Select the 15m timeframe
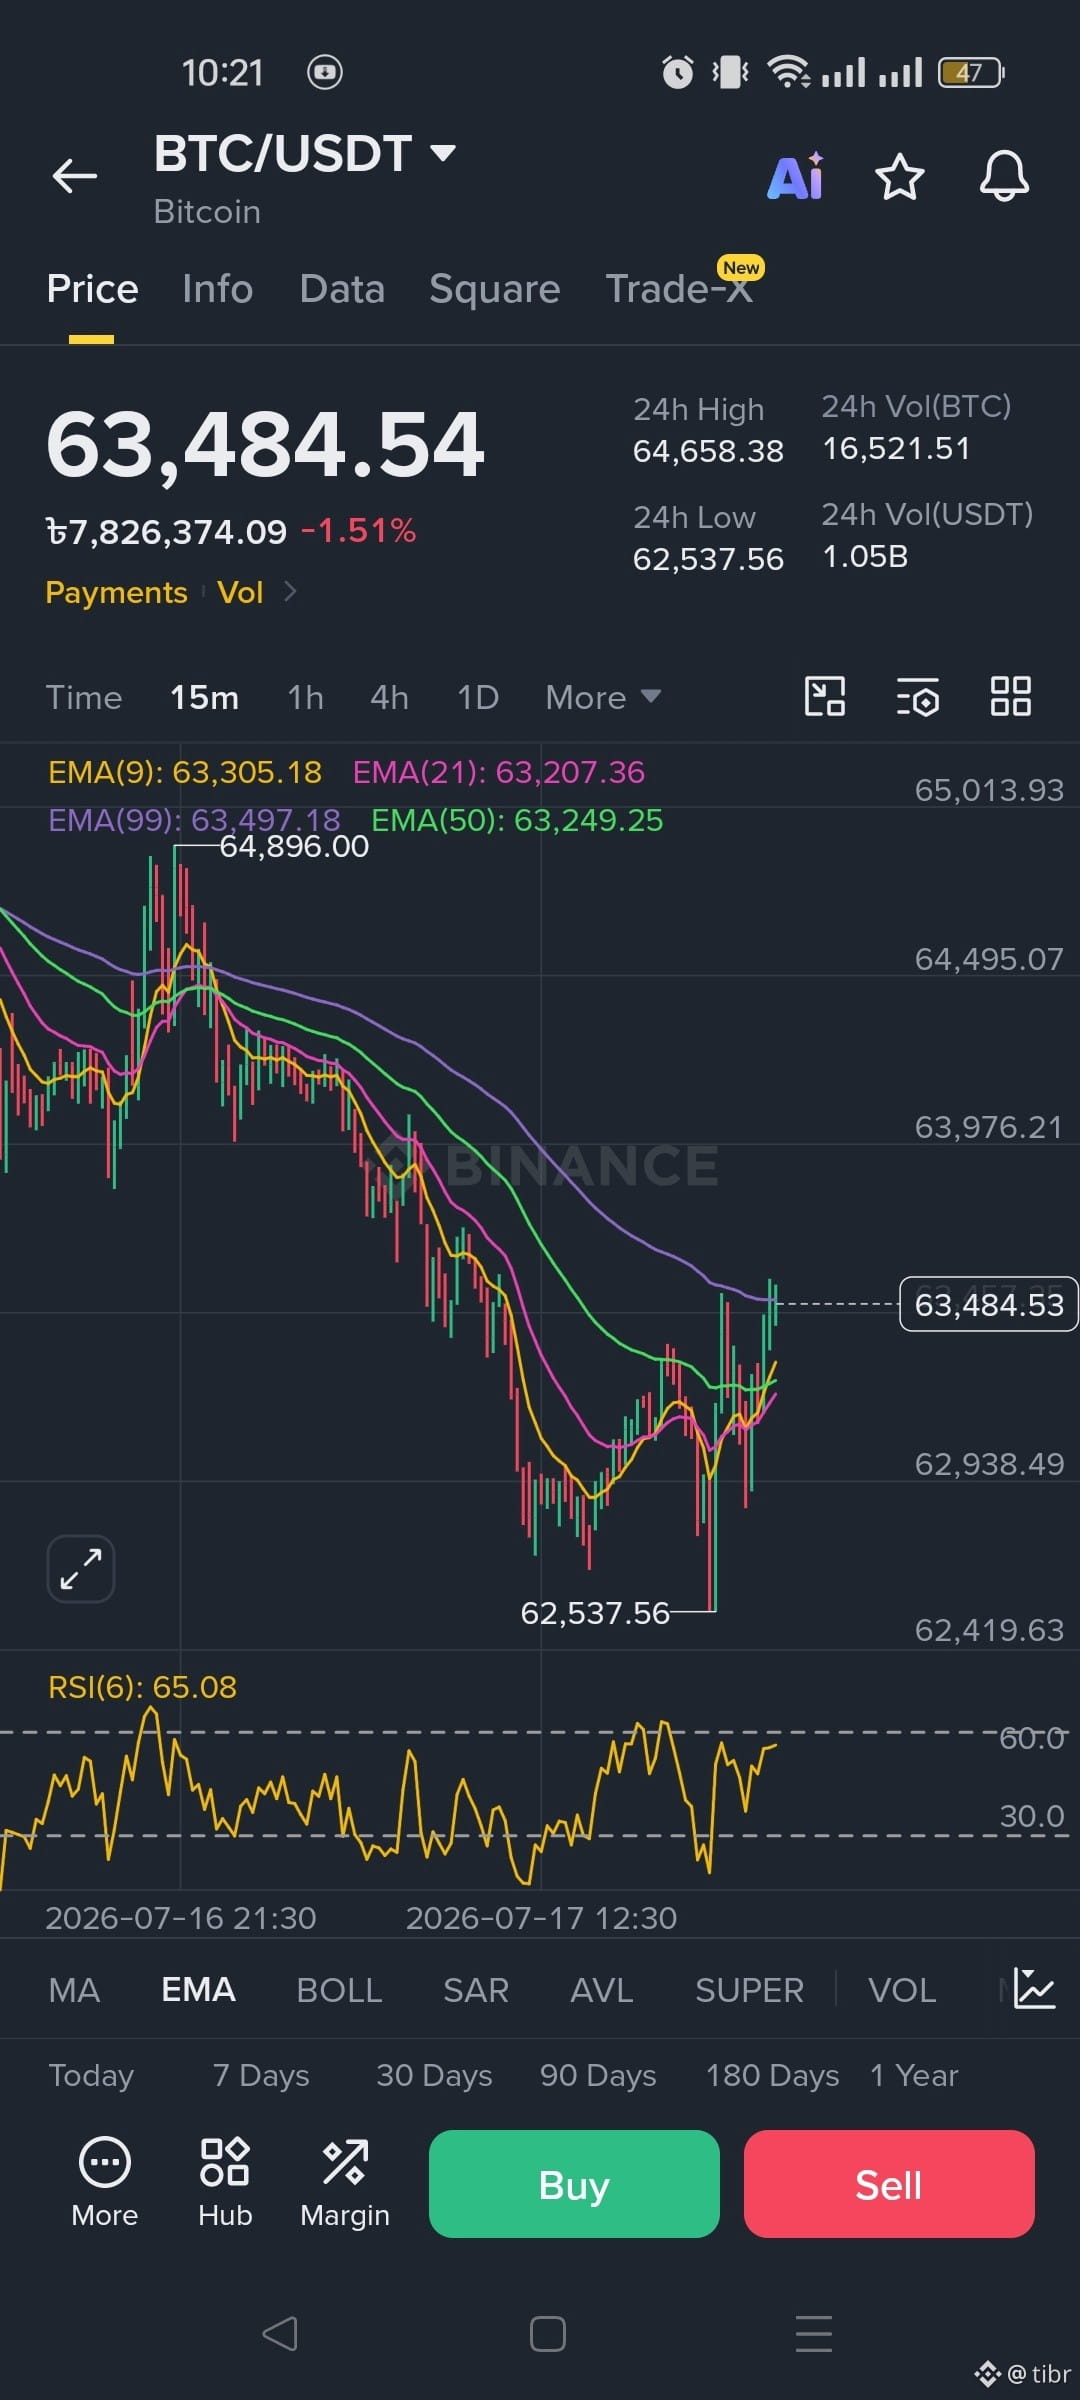The image size is (1080, 2400). [204, 697]
